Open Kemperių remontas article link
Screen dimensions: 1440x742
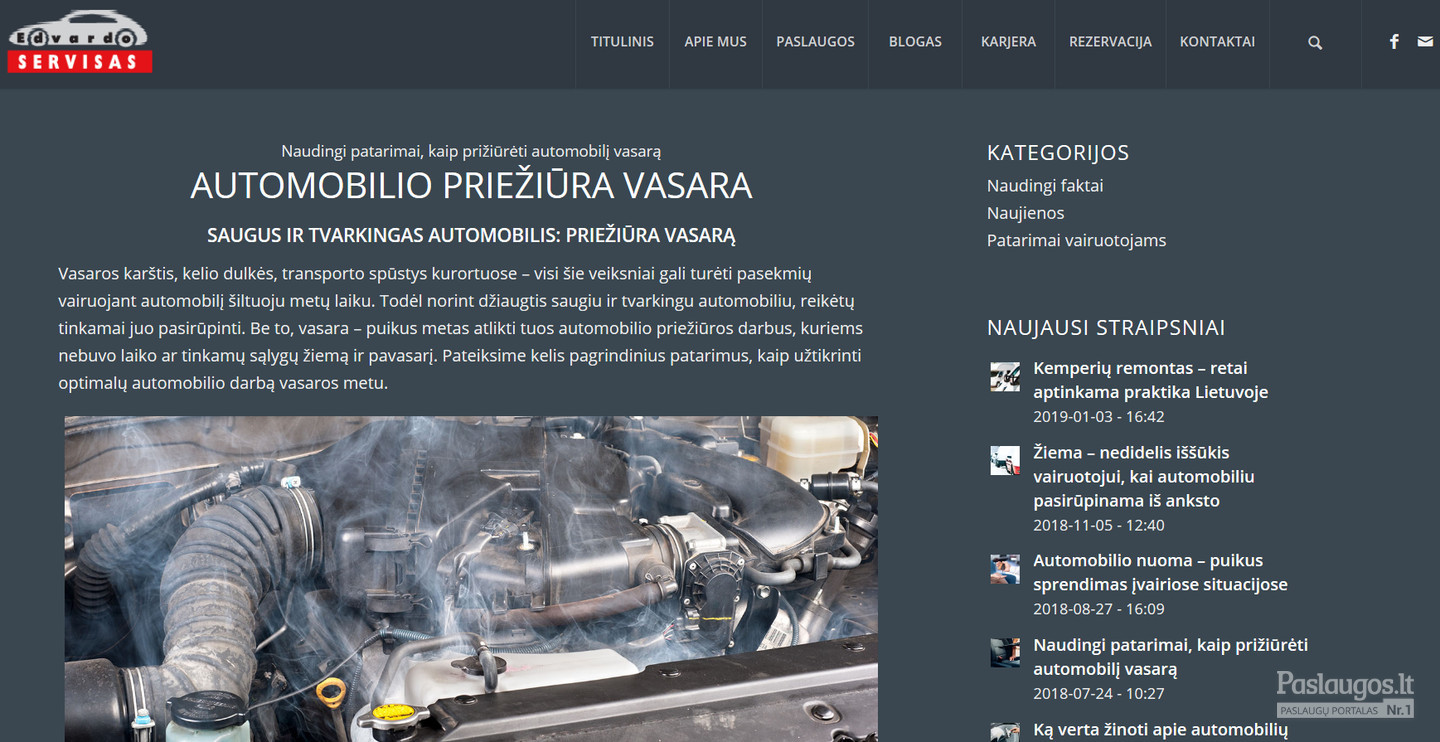[x=1151, y=380]
